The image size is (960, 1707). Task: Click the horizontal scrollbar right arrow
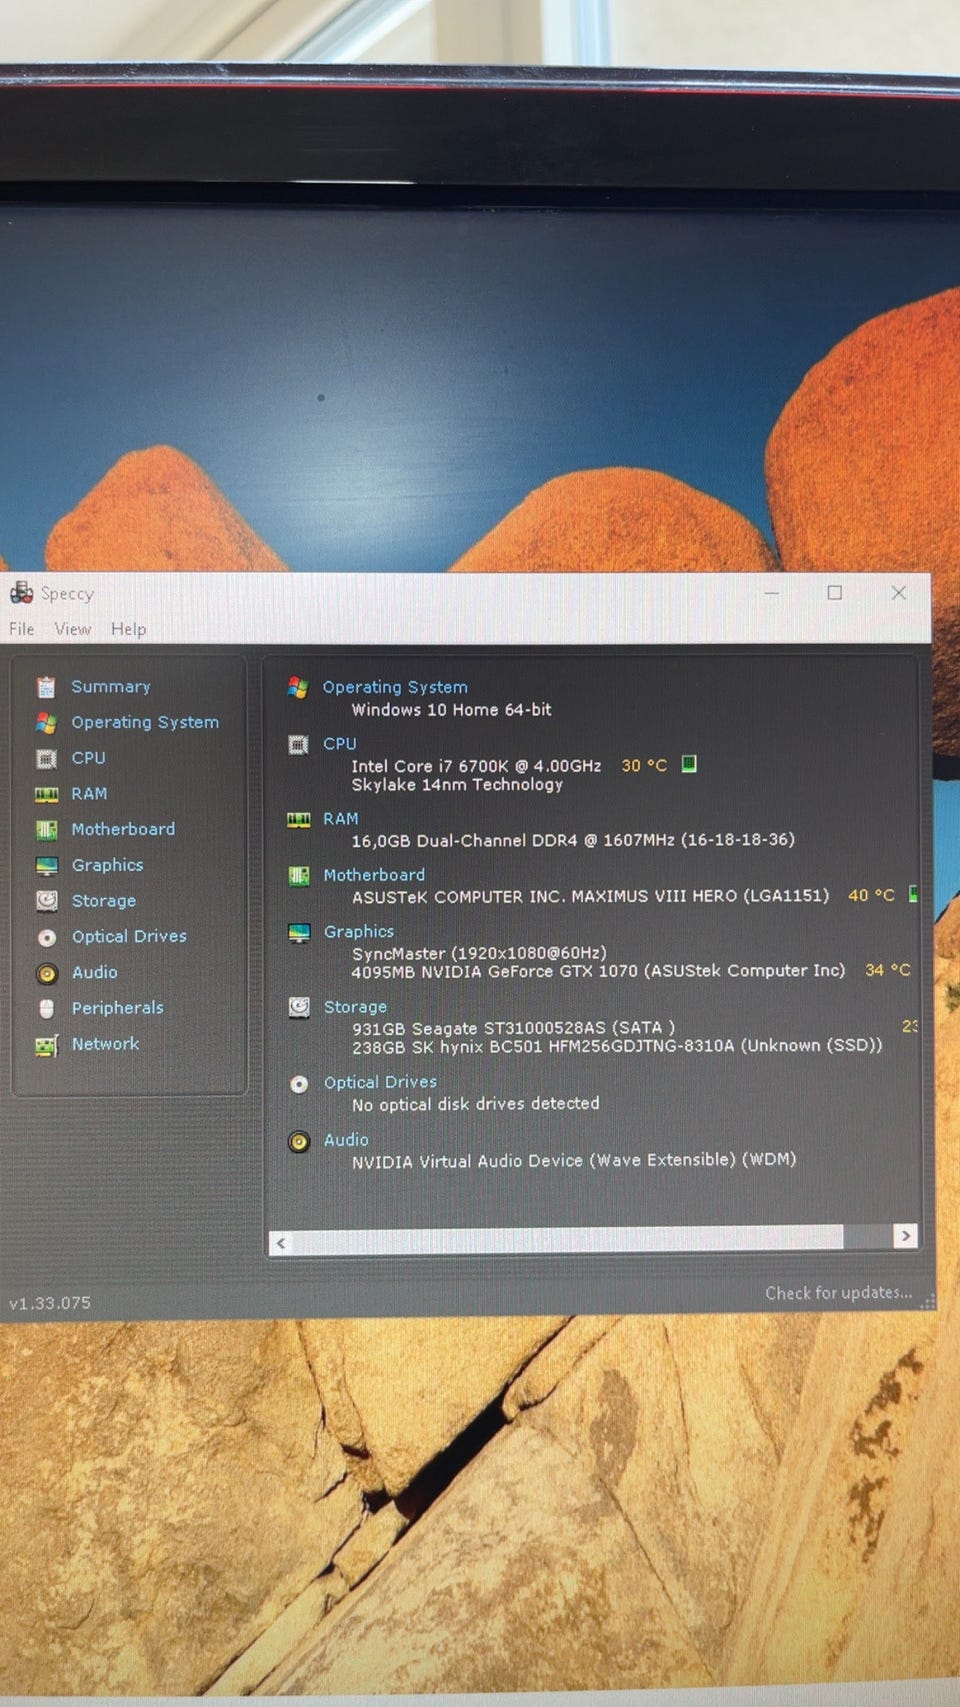tap(906, 1236)
